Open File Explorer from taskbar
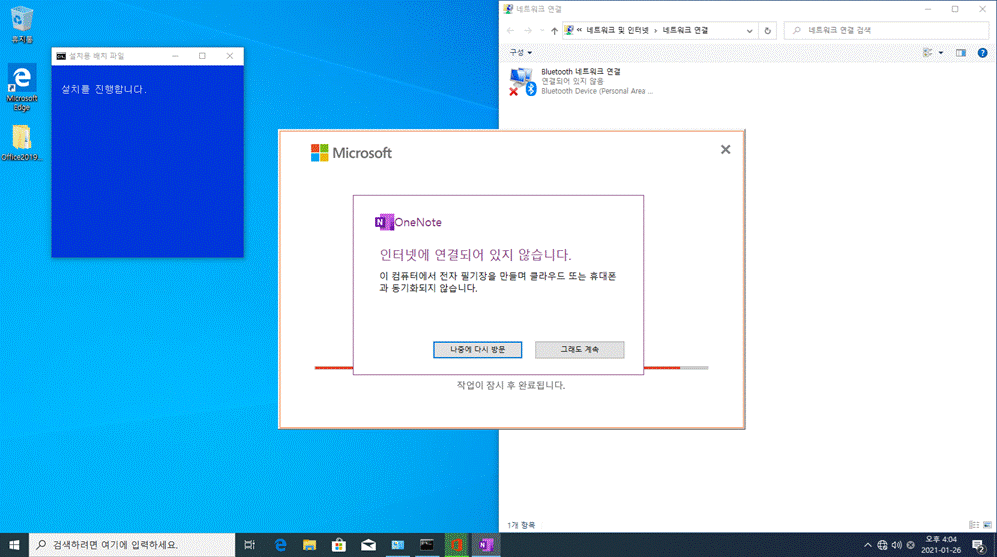Image resolution: width=997 pixels, height=557 pixels. point(309,545)
